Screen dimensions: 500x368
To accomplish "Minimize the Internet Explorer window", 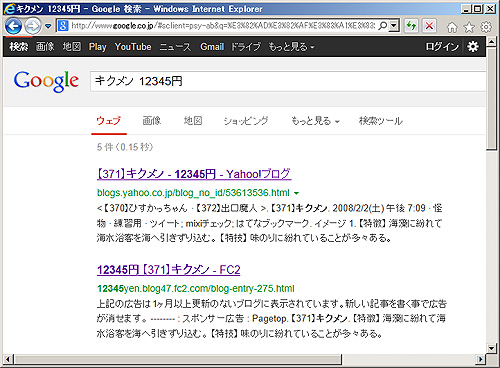I will 466,9.
